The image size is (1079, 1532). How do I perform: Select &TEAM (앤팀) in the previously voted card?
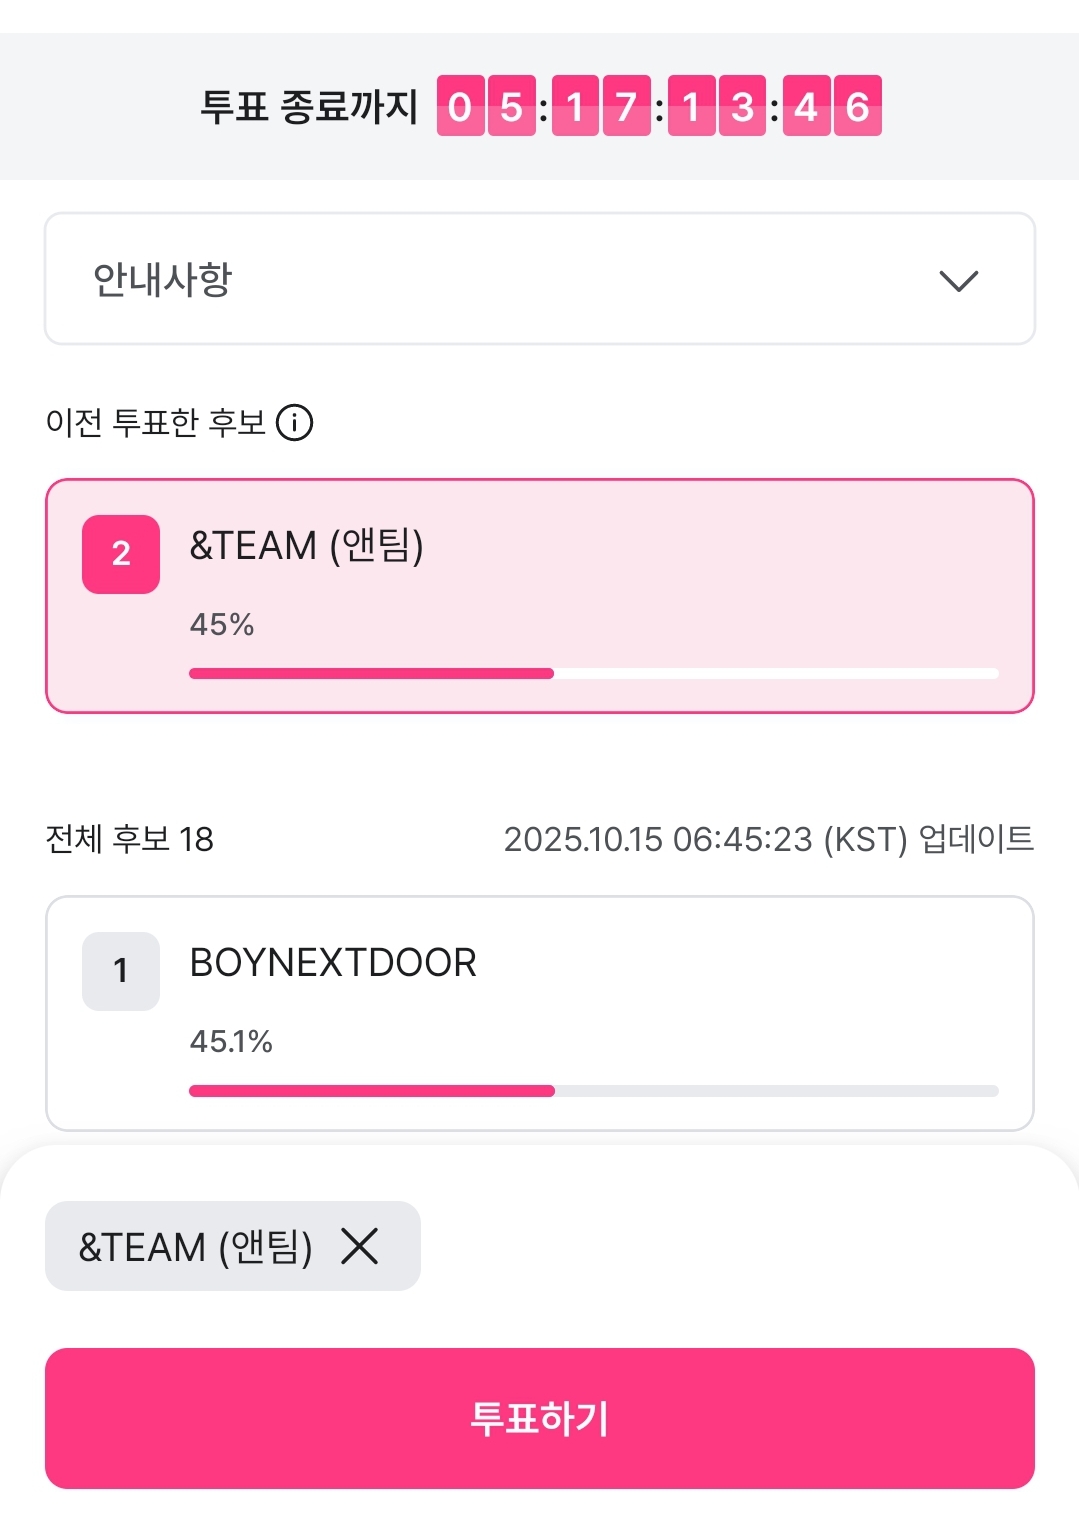(307, 546)
